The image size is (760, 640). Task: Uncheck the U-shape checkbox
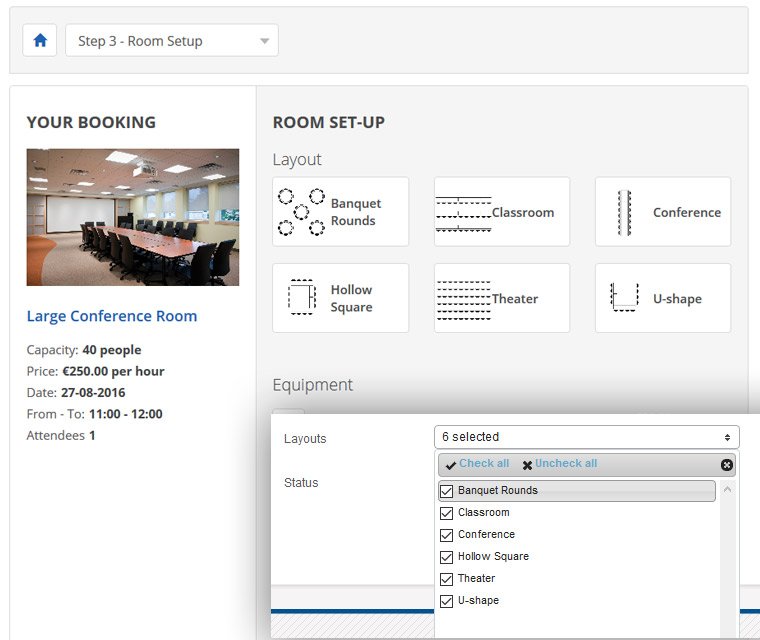446,601
